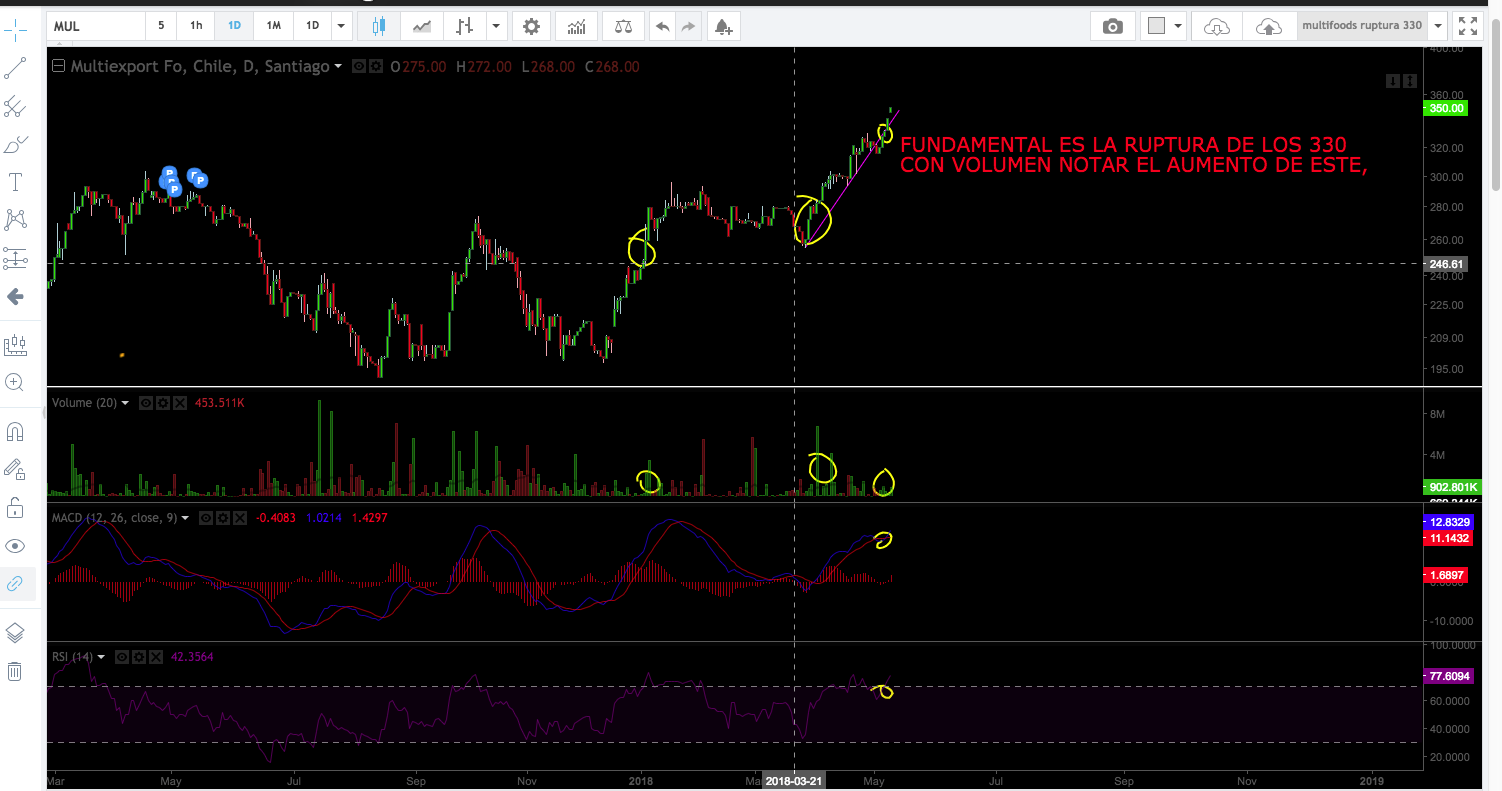Toggle lock all drawing tools
The width and height of the screenshot is (1502, 791).
[15, 508]
